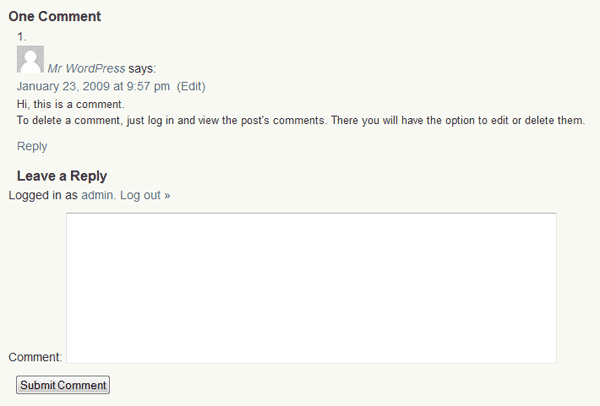600x406 pixels.
Task: Click the Mr WordPress gravatar avatar image
Action: [30, 59]
